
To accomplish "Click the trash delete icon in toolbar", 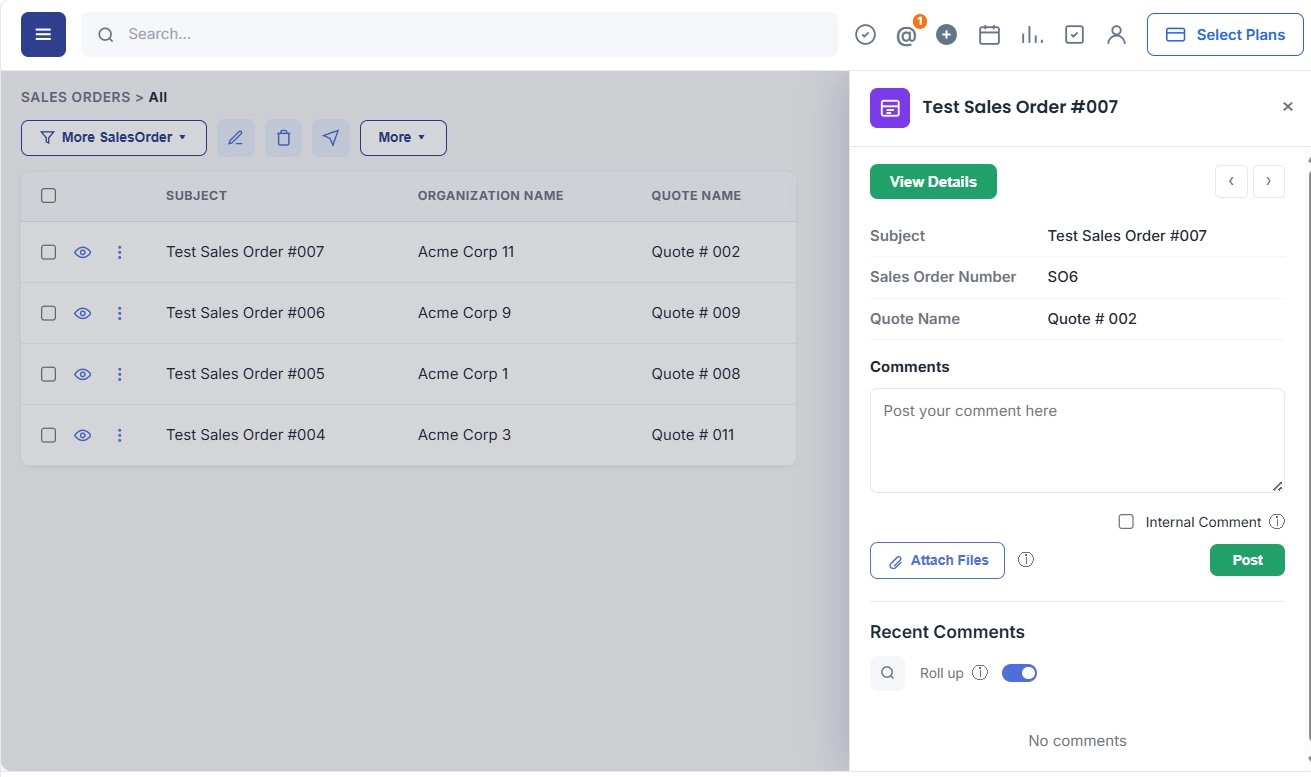I will (283, 138).
